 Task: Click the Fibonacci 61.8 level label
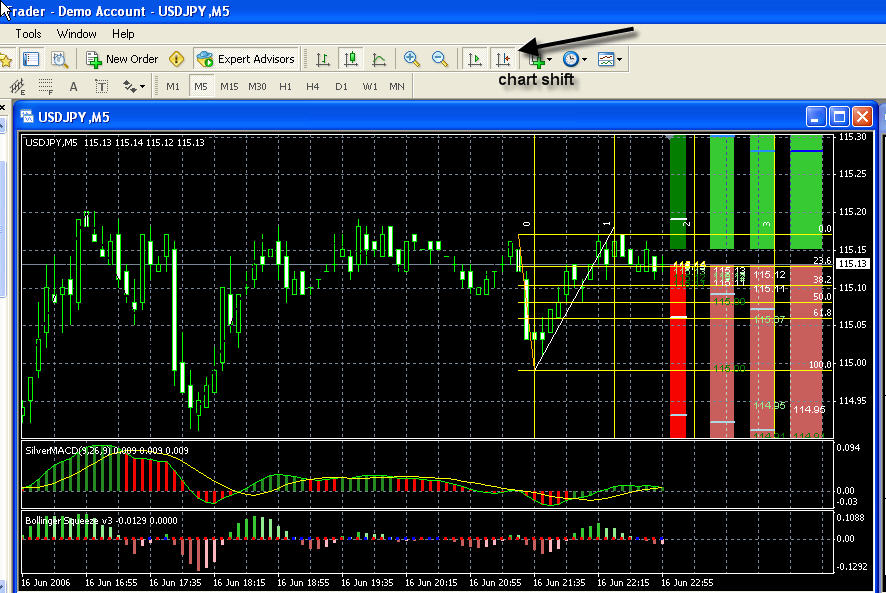pos(822,313)
